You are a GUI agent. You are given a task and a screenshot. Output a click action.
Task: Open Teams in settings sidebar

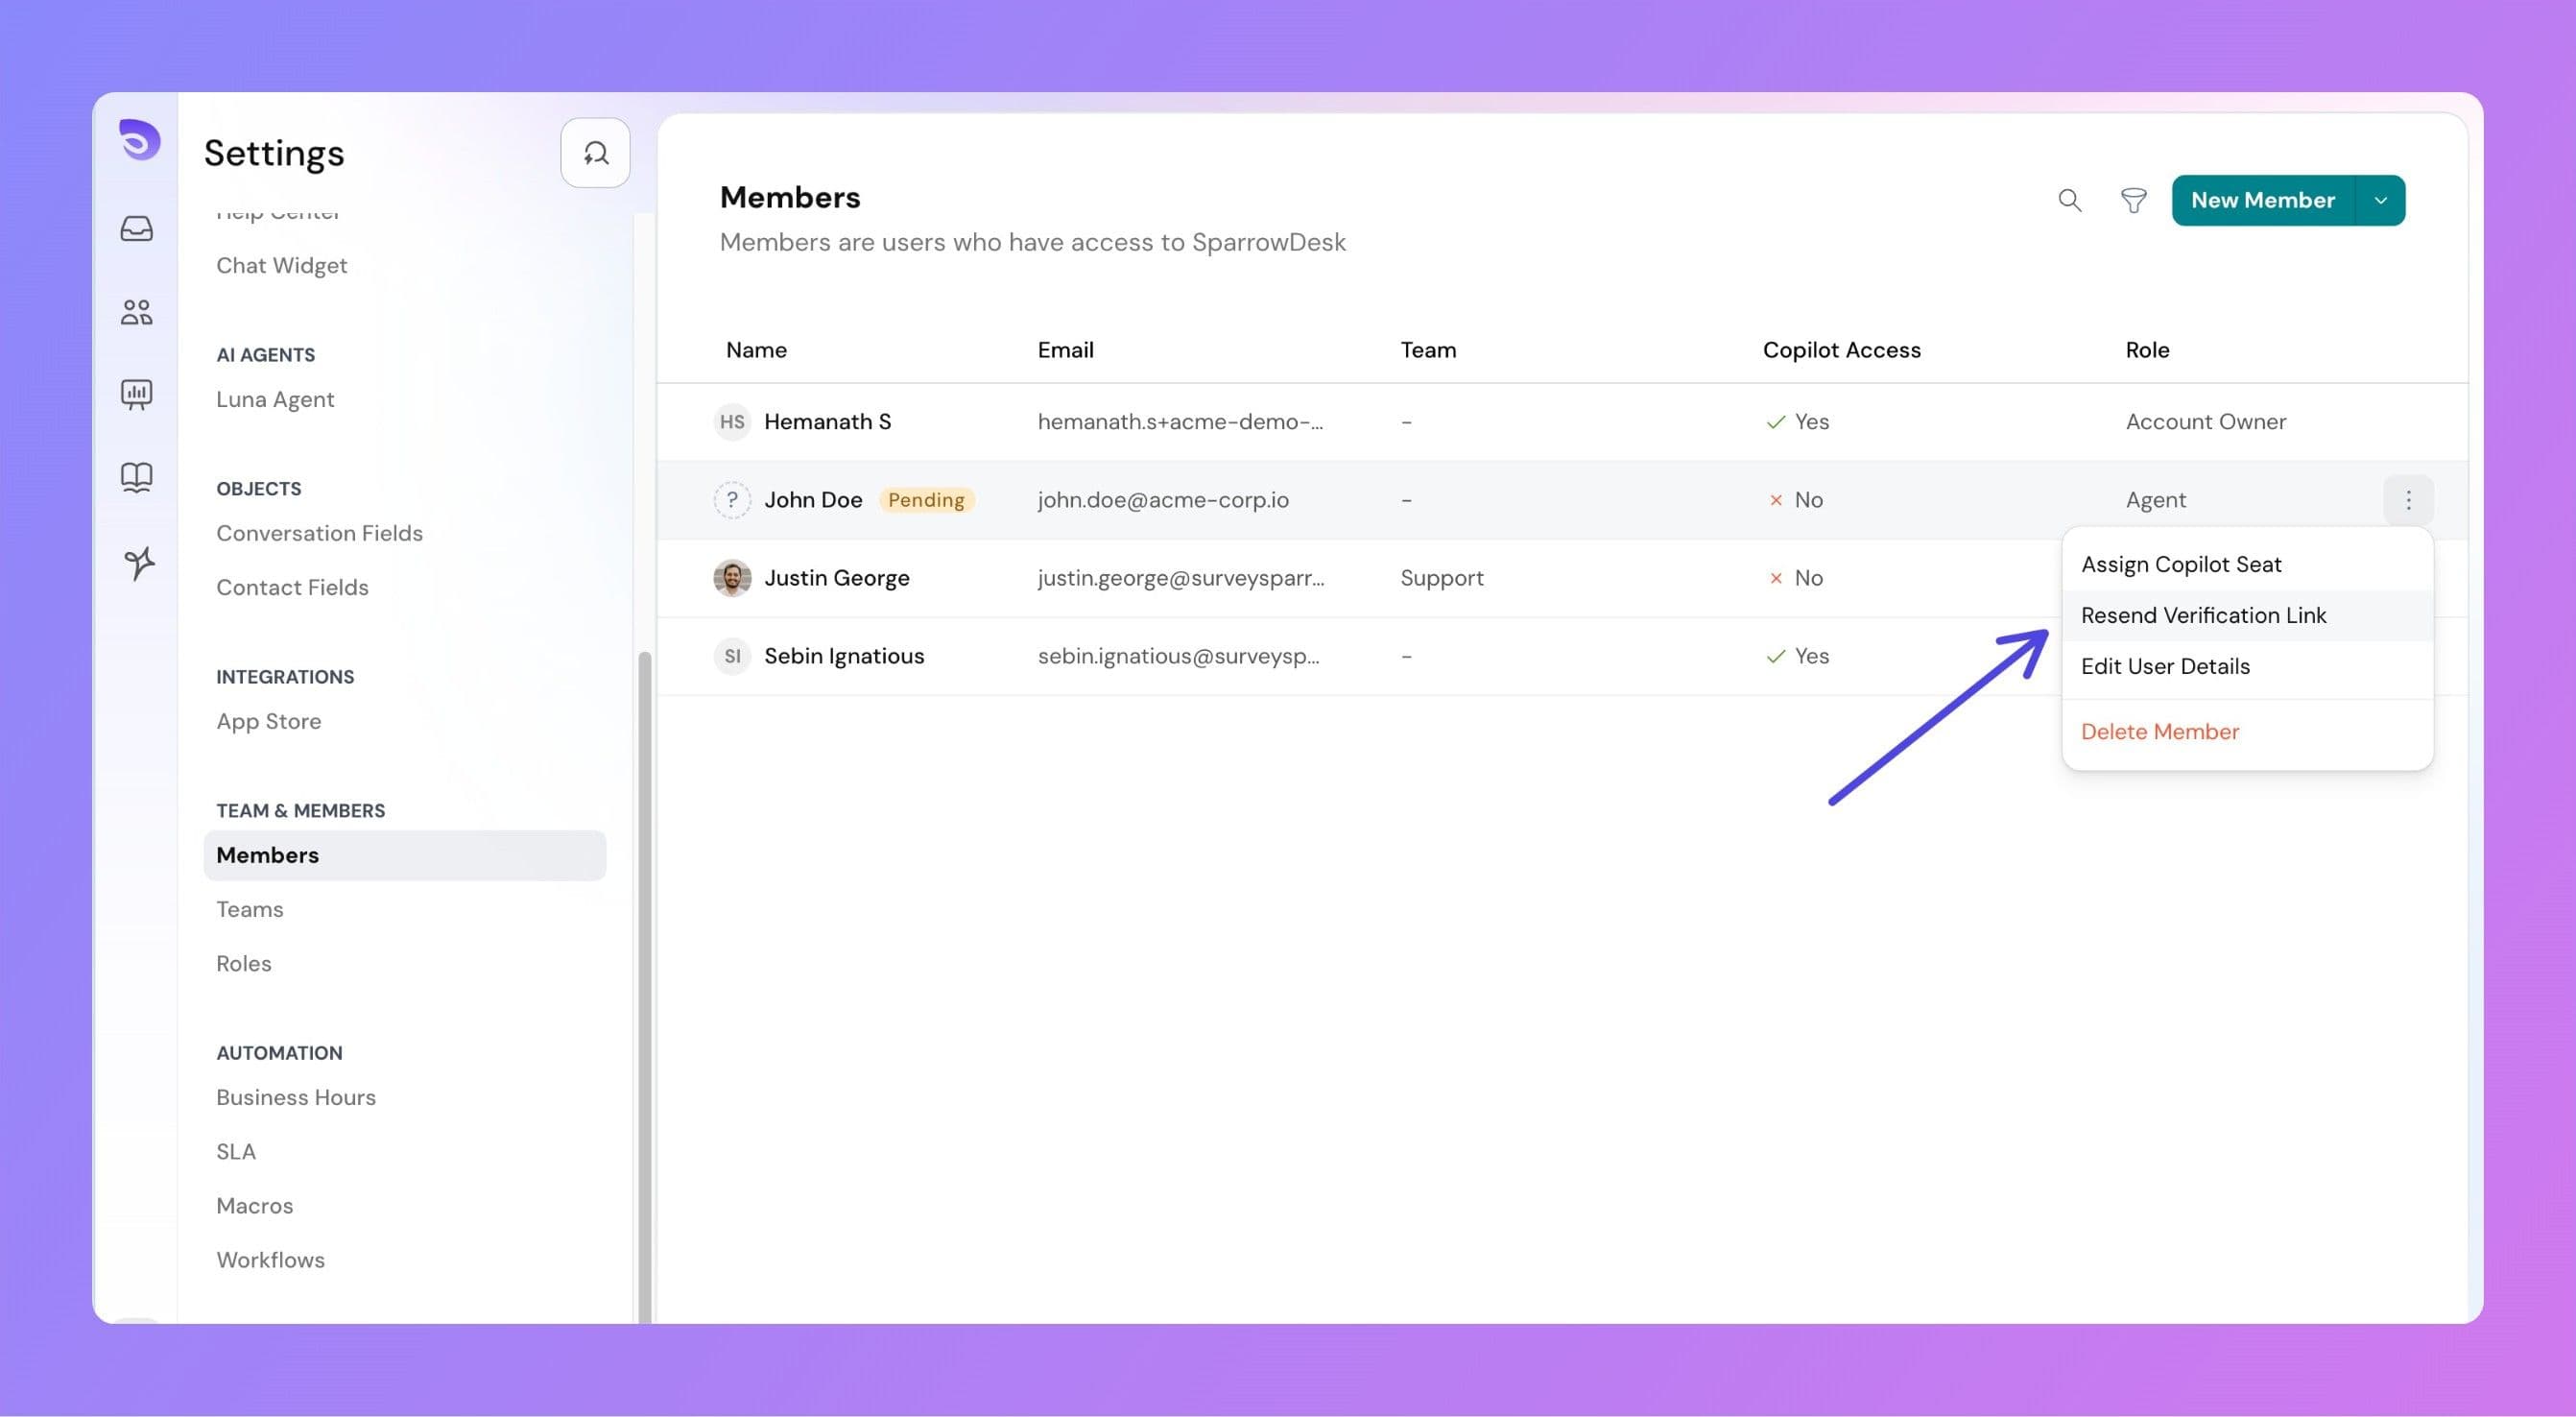[250, 909]
